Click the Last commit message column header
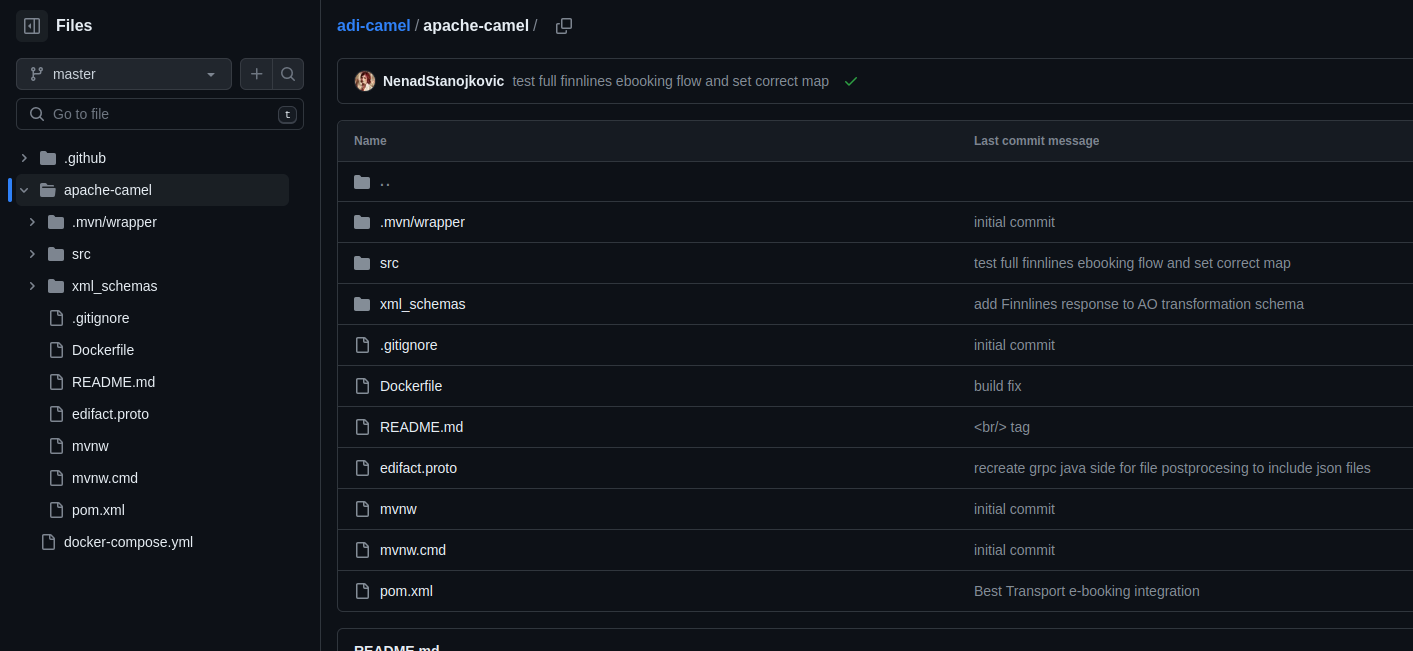The height and width of the screenshot is (651, 1413). point(1036,141)
